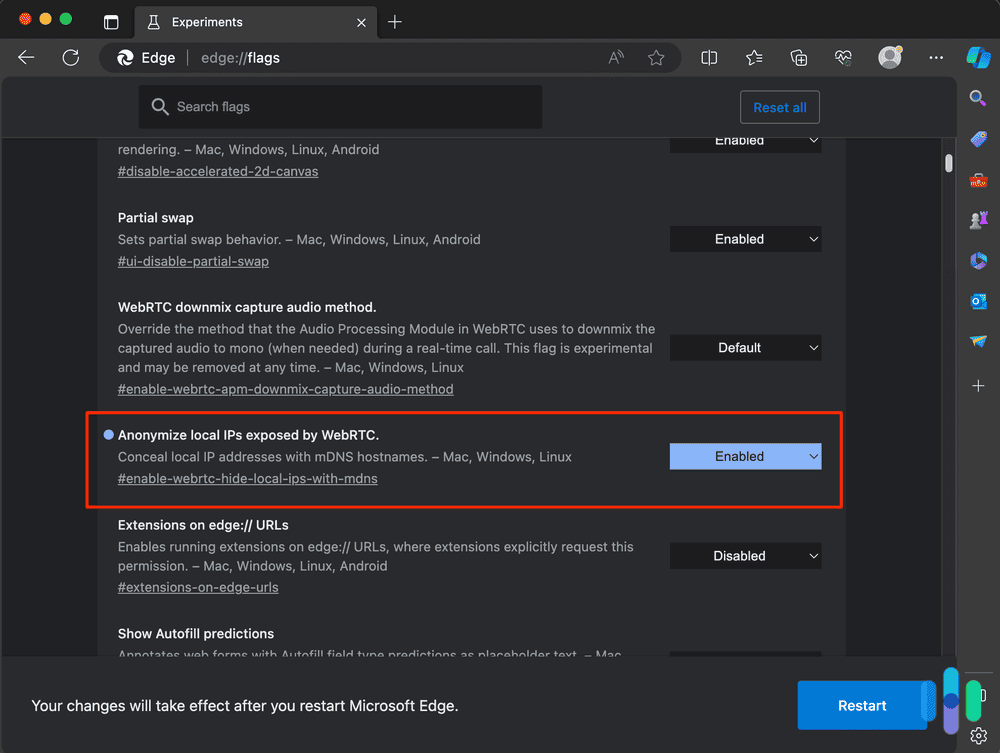Open Browser essentials

[843, 57]
